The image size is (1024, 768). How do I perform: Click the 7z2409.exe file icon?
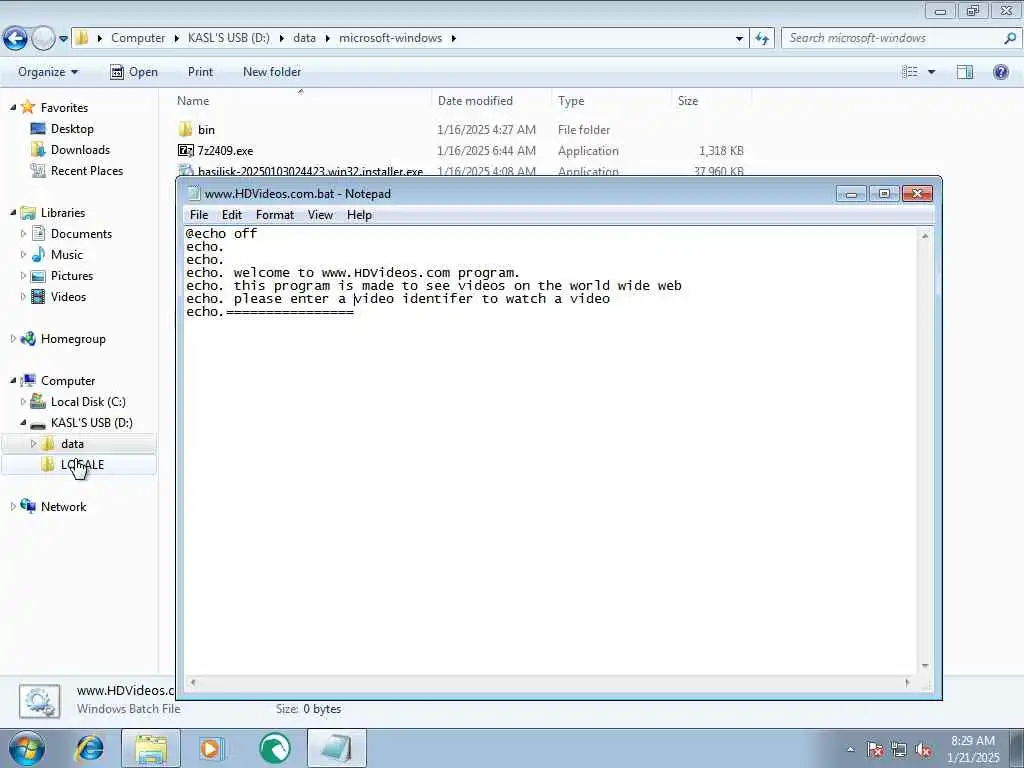point(185,150)
